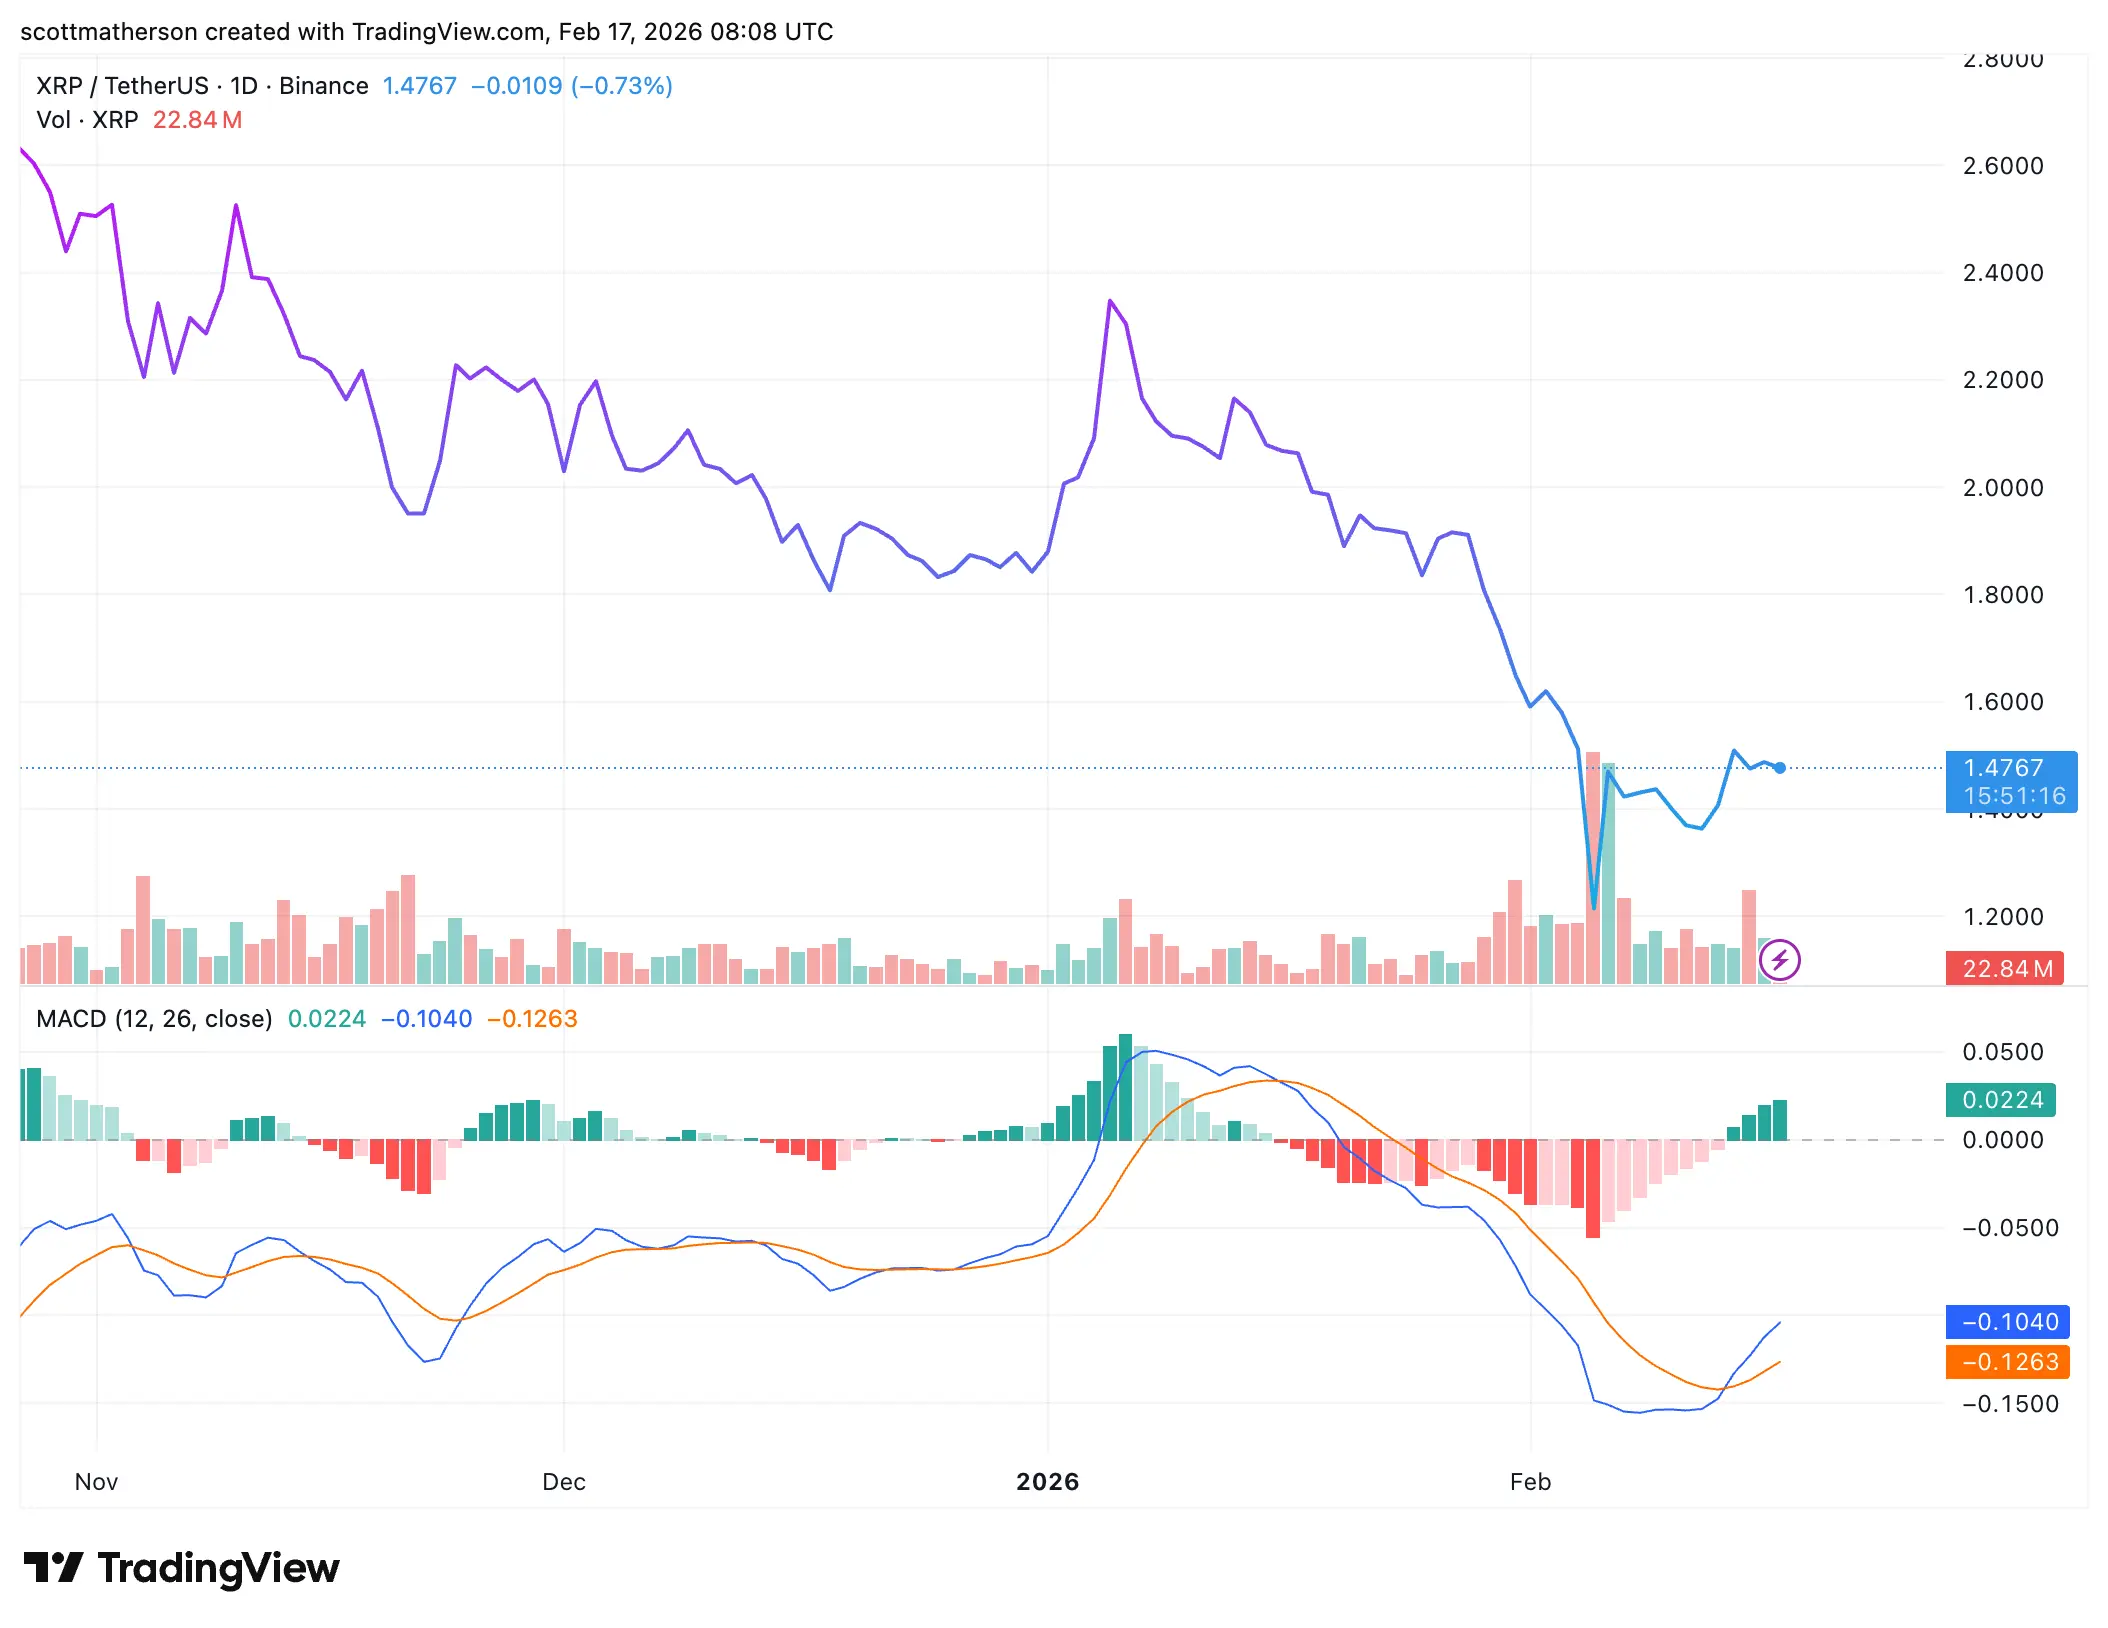
Task: Select the orange signal label −0.1263
Action: coord(2008,1362)
